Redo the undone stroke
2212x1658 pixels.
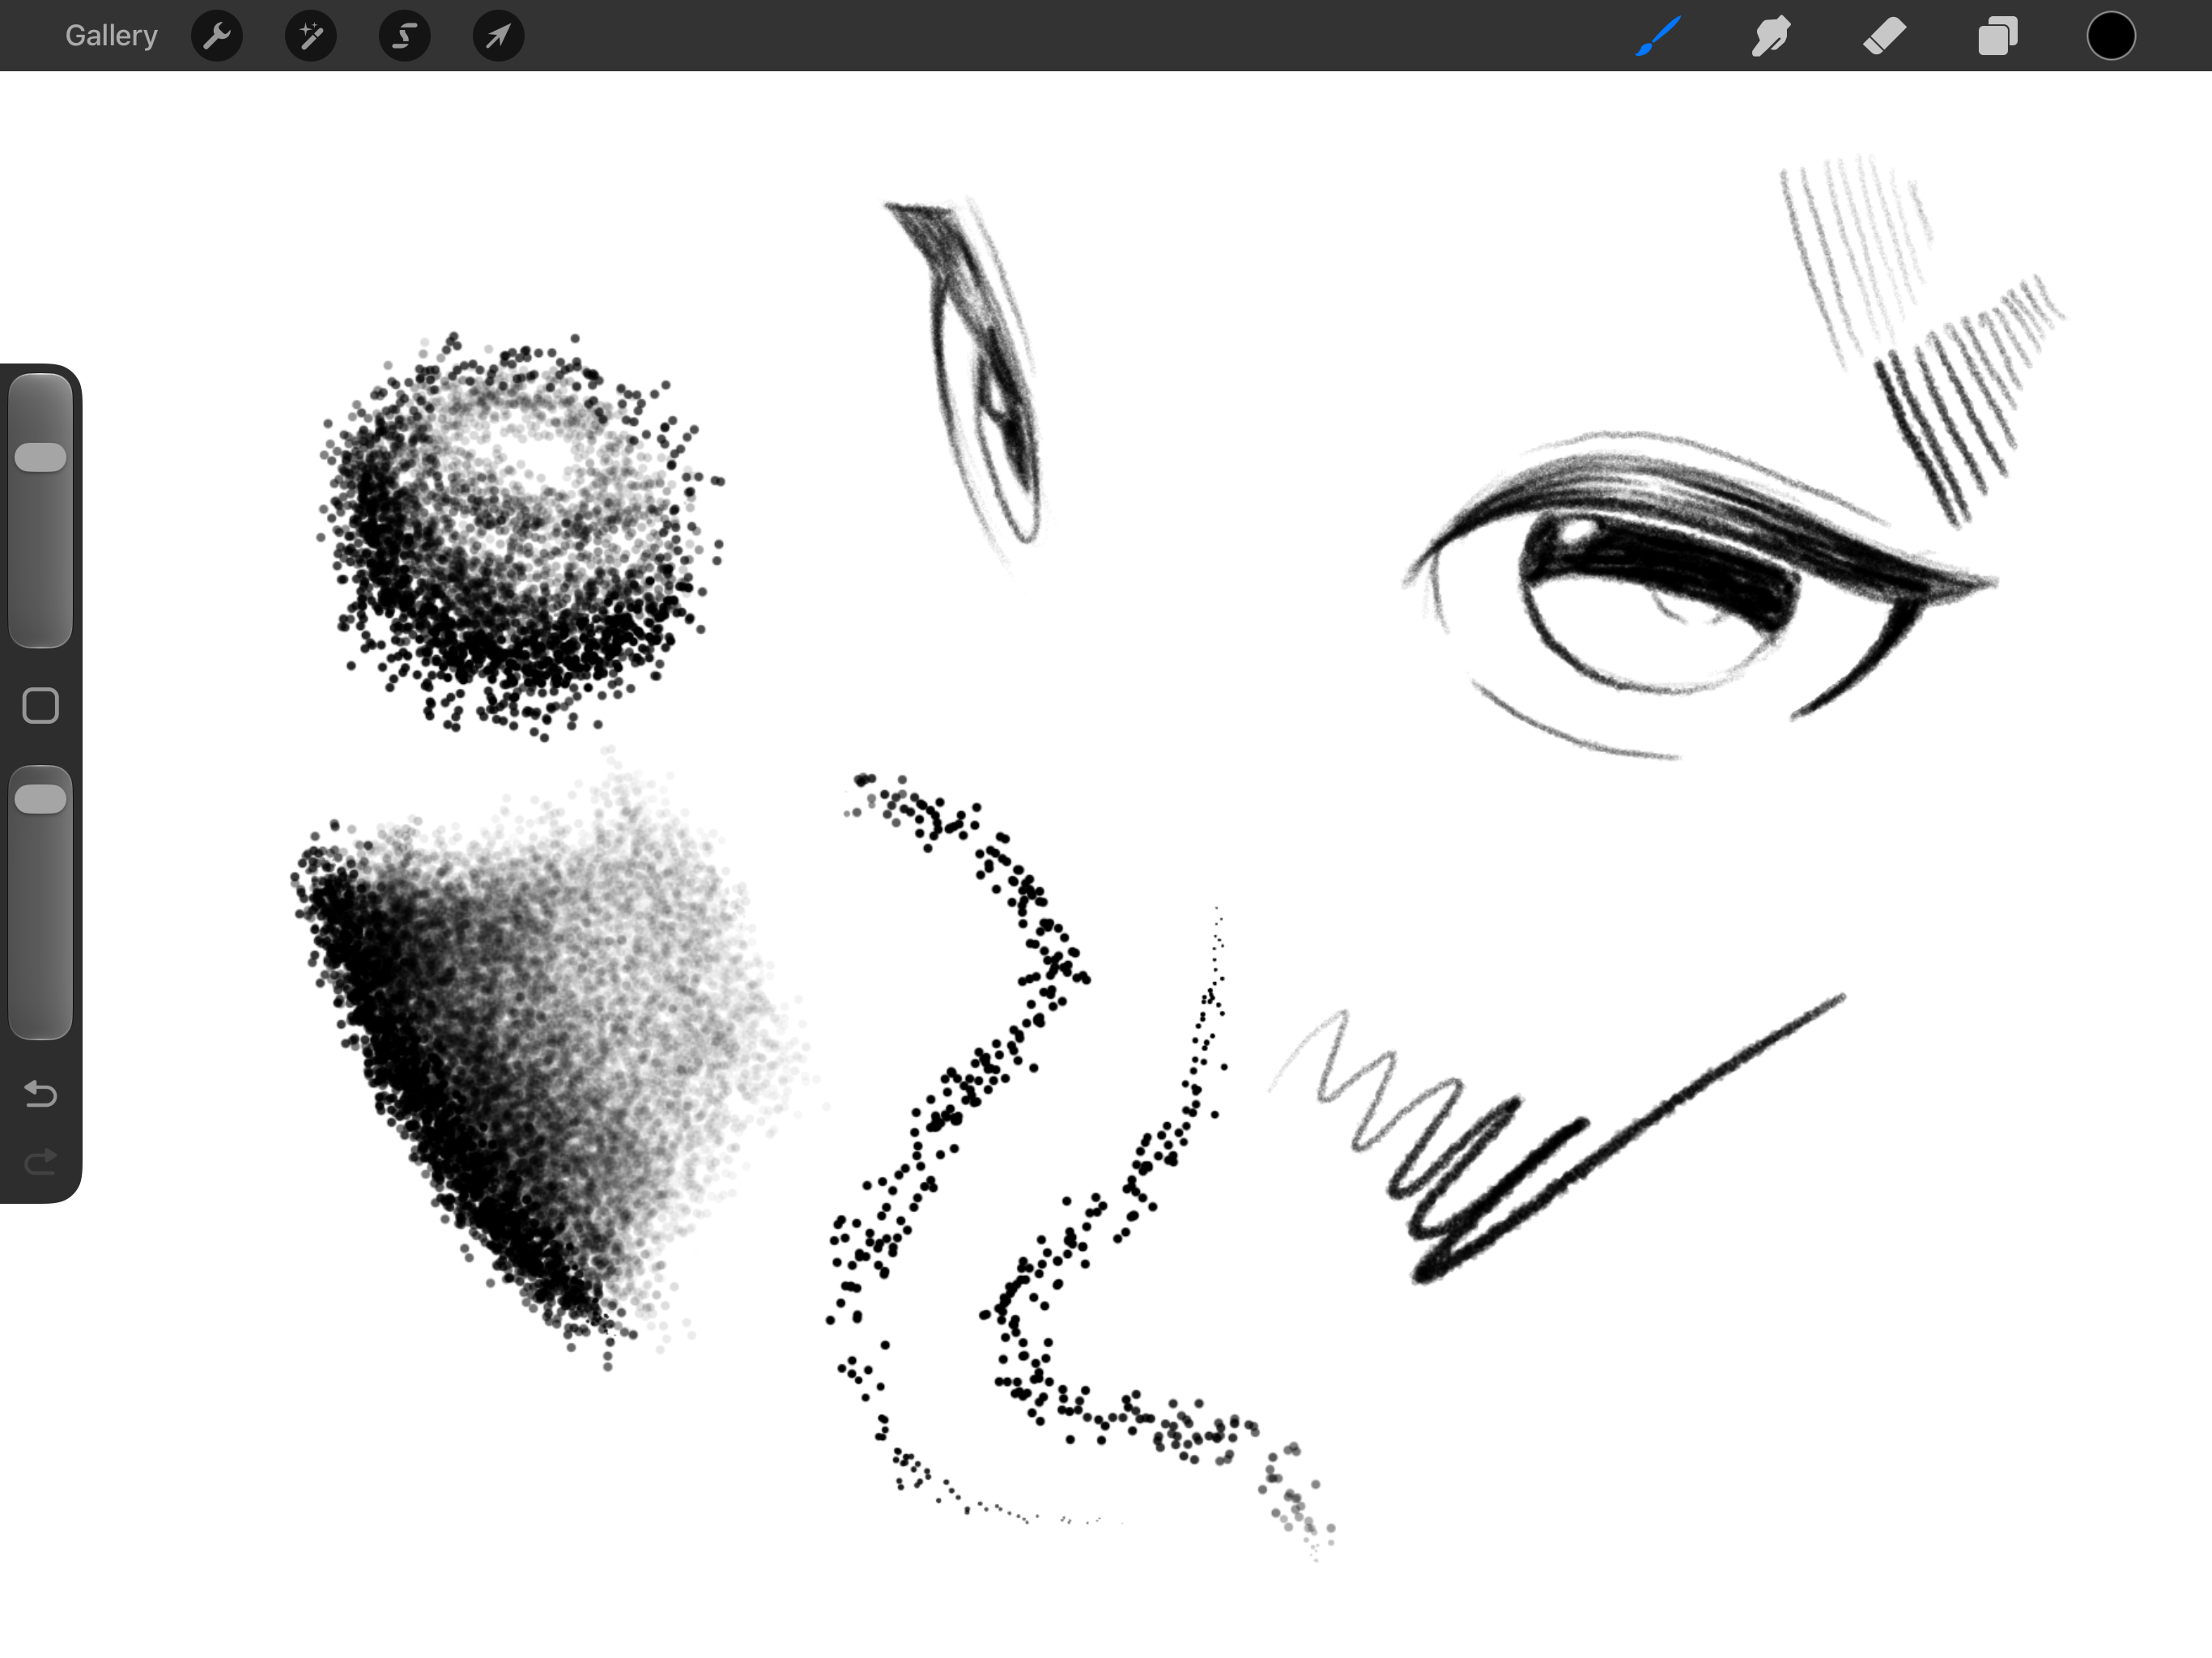point(41,1161)
